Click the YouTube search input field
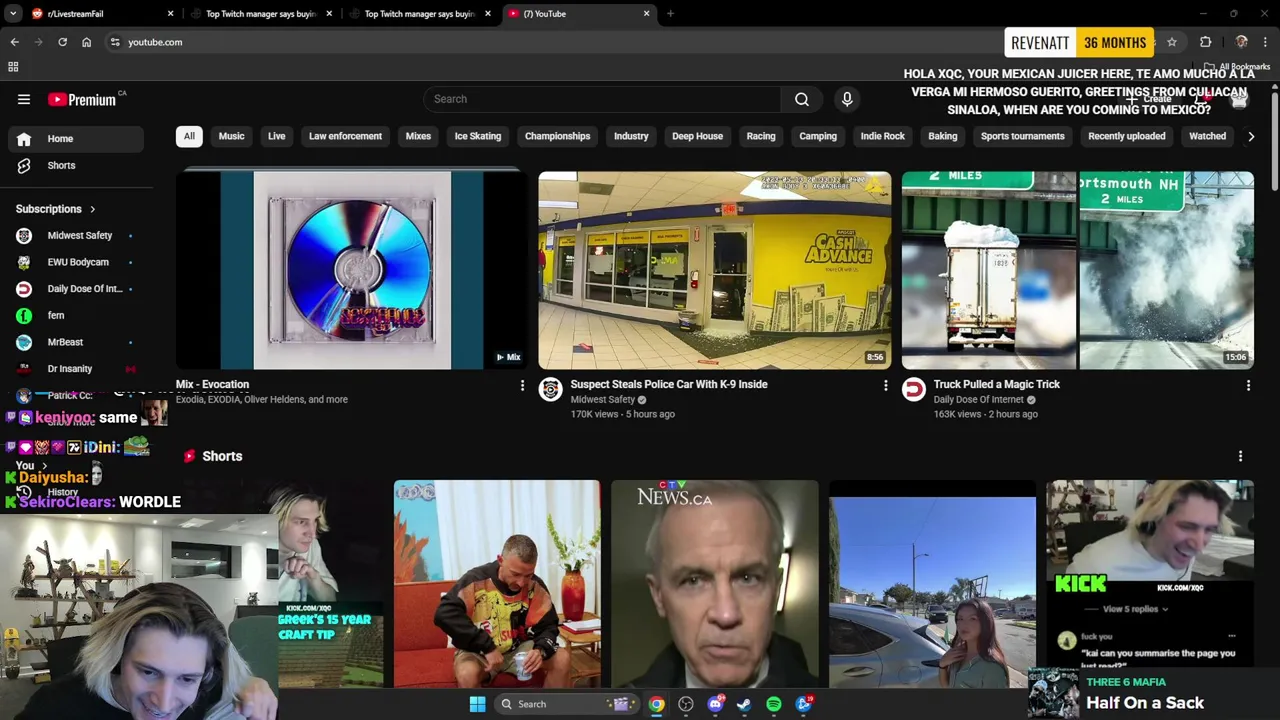Screen dimensions: 1280x720 602,99
